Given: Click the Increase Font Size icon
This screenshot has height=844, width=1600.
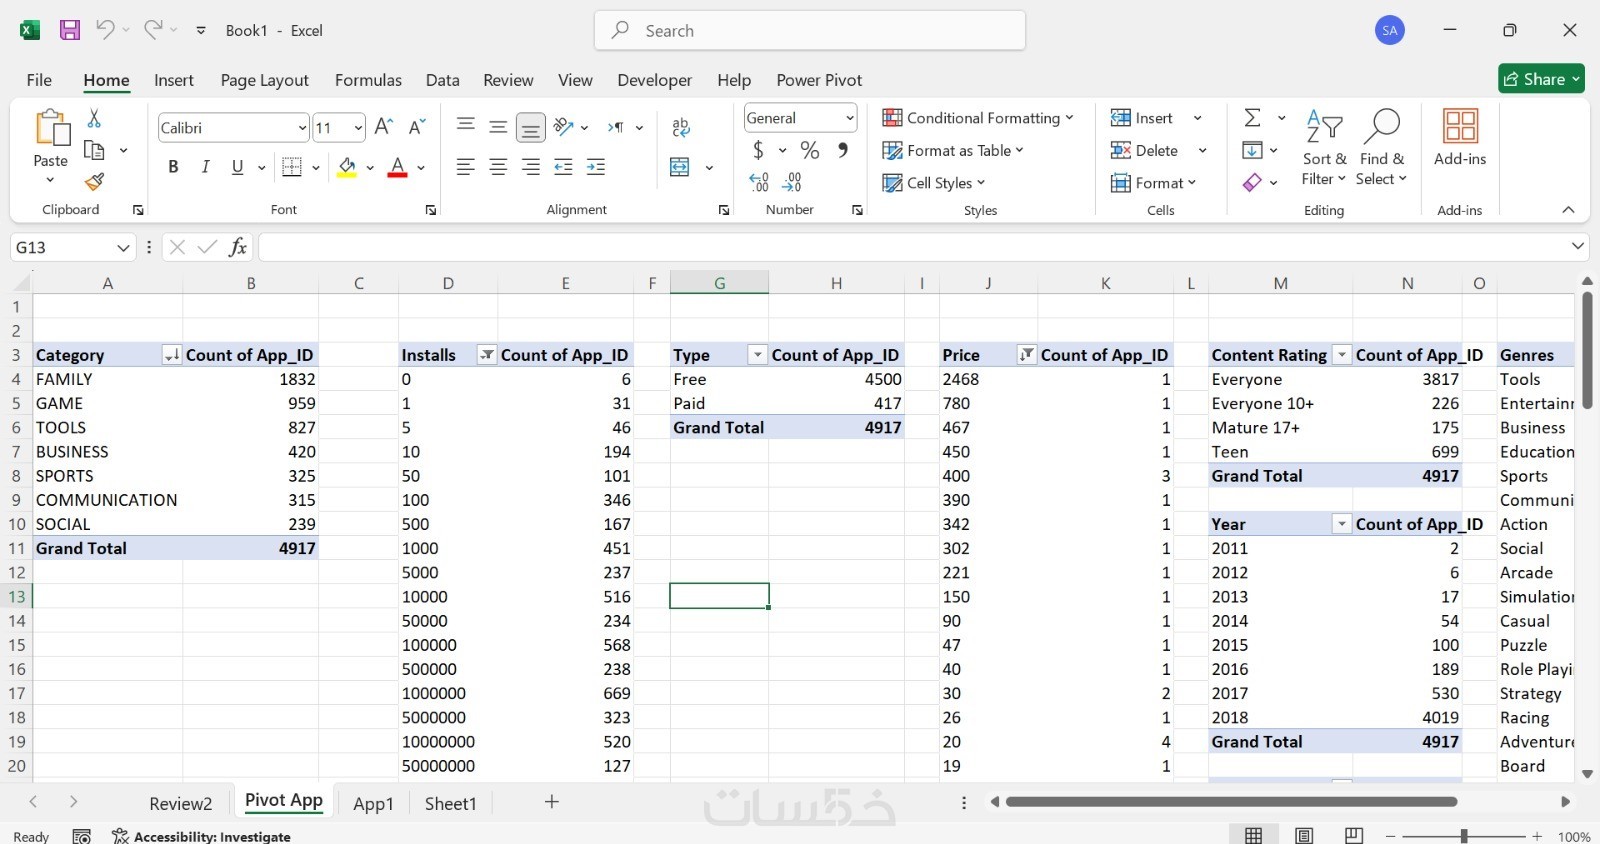Looking at the screenshot, I should pyautogui.click(x=383, y=127).
